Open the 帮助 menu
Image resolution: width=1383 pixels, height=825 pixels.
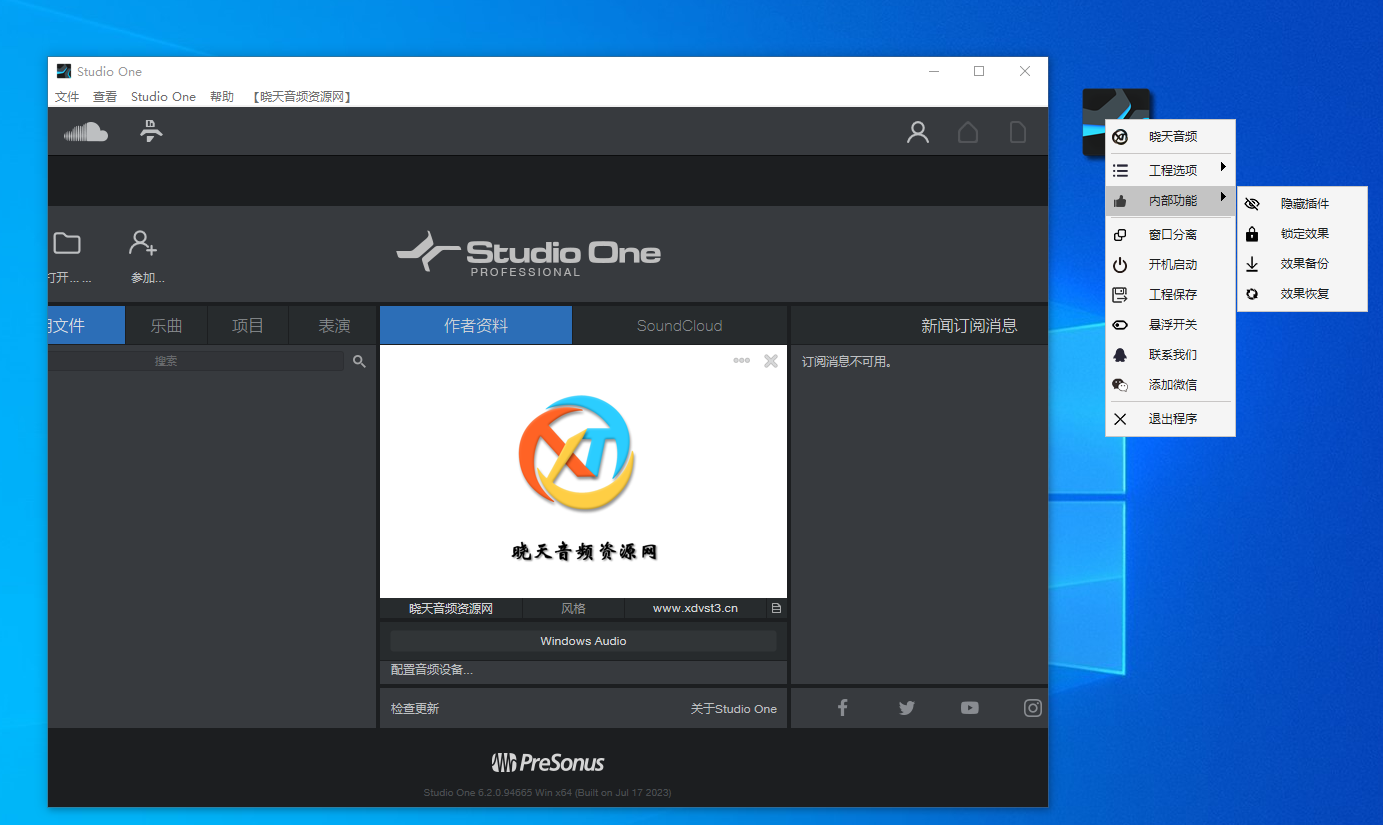222,97
